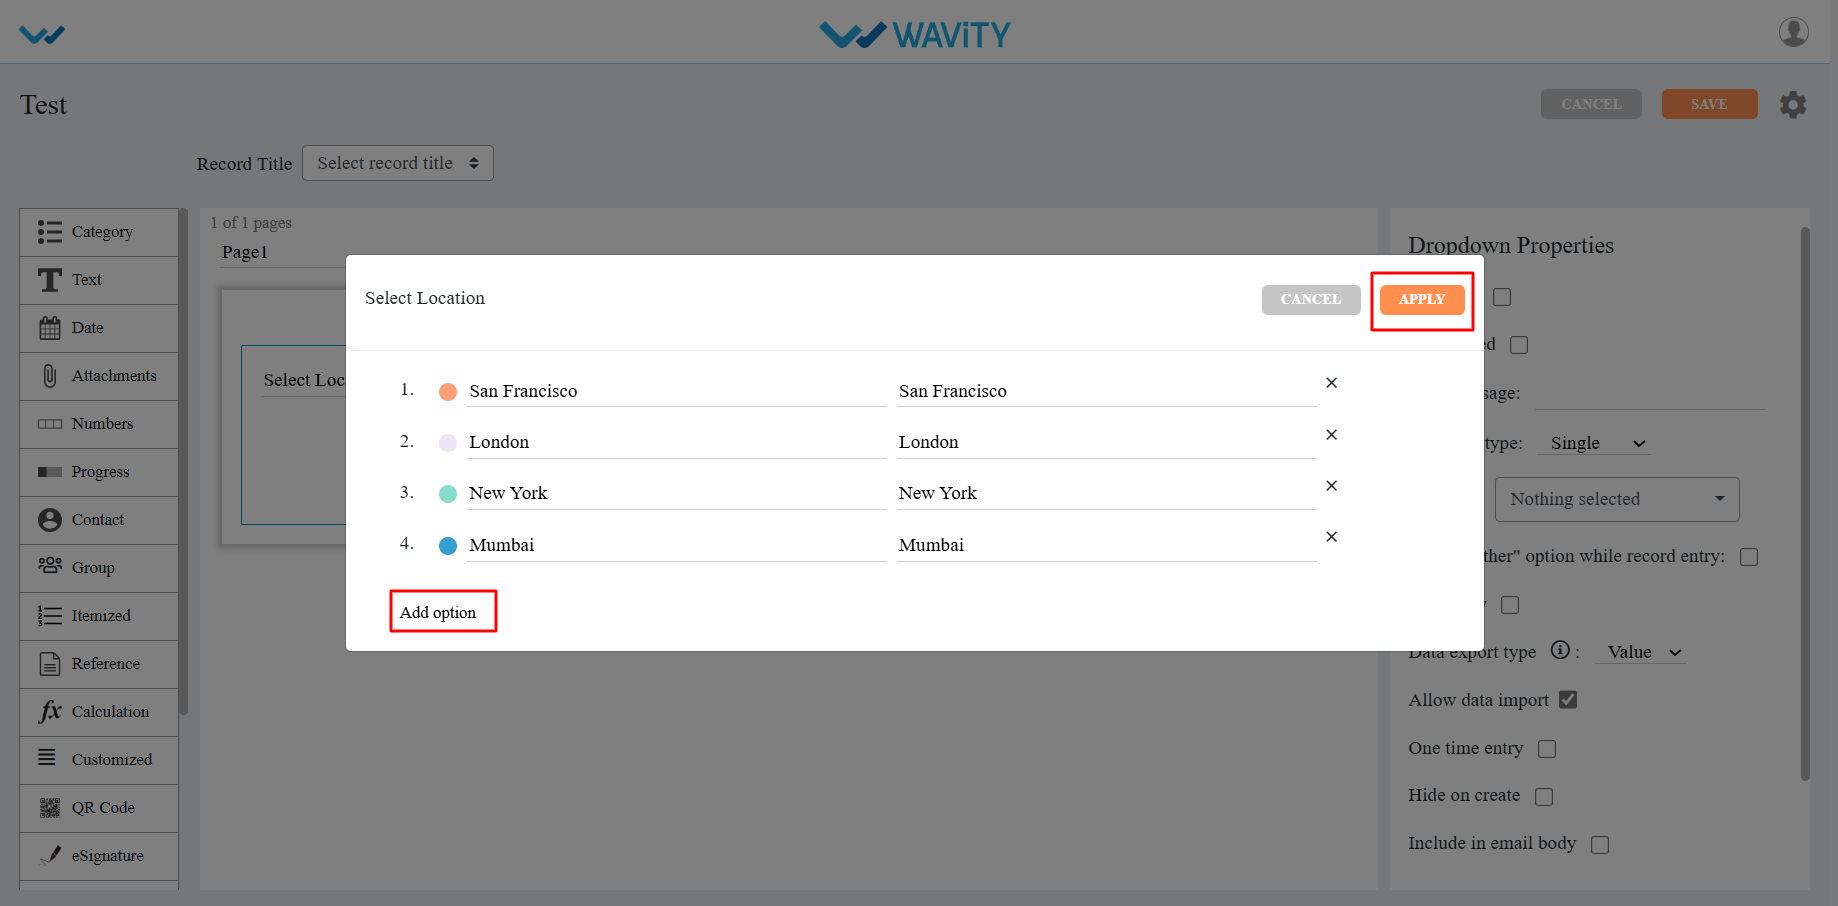The width and height of the screenshot is (1838, 906).
Task: Click the Group people icon
Action: pos(50,566)
